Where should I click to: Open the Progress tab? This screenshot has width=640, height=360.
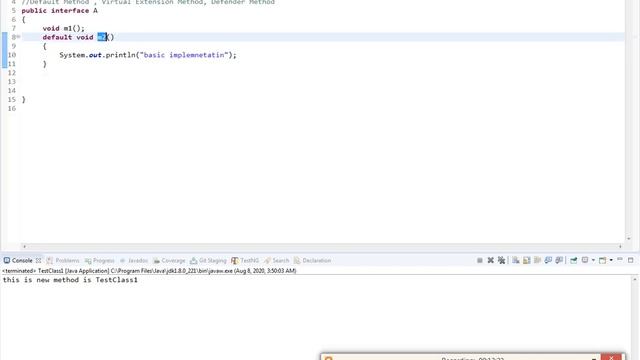coord(100,260)
